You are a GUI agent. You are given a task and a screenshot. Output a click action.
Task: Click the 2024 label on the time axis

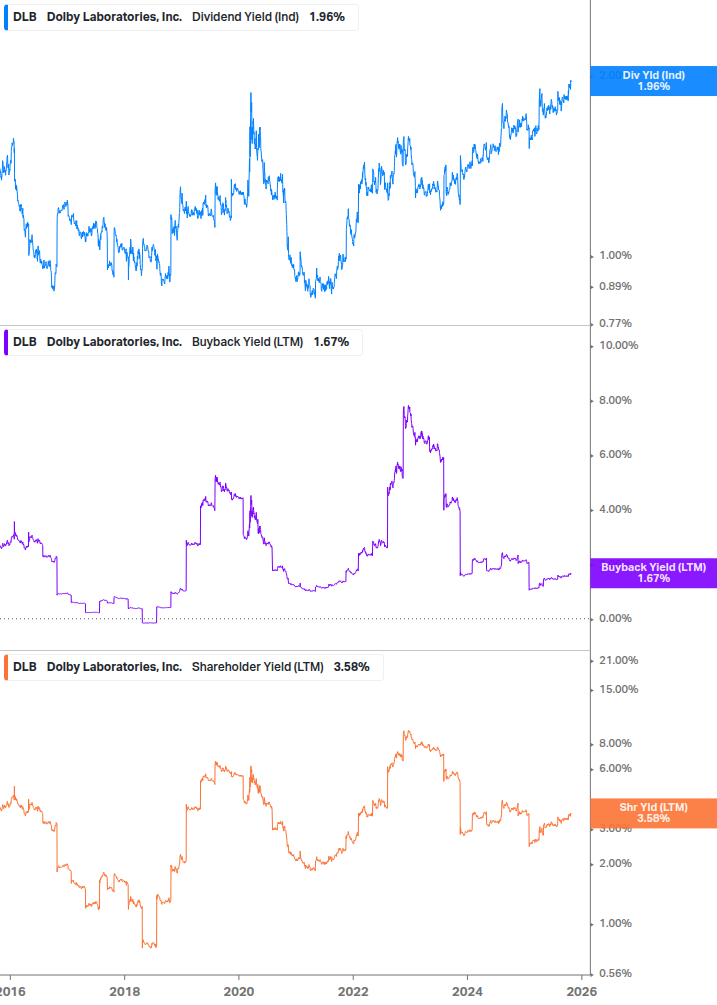tap(467, 991)
